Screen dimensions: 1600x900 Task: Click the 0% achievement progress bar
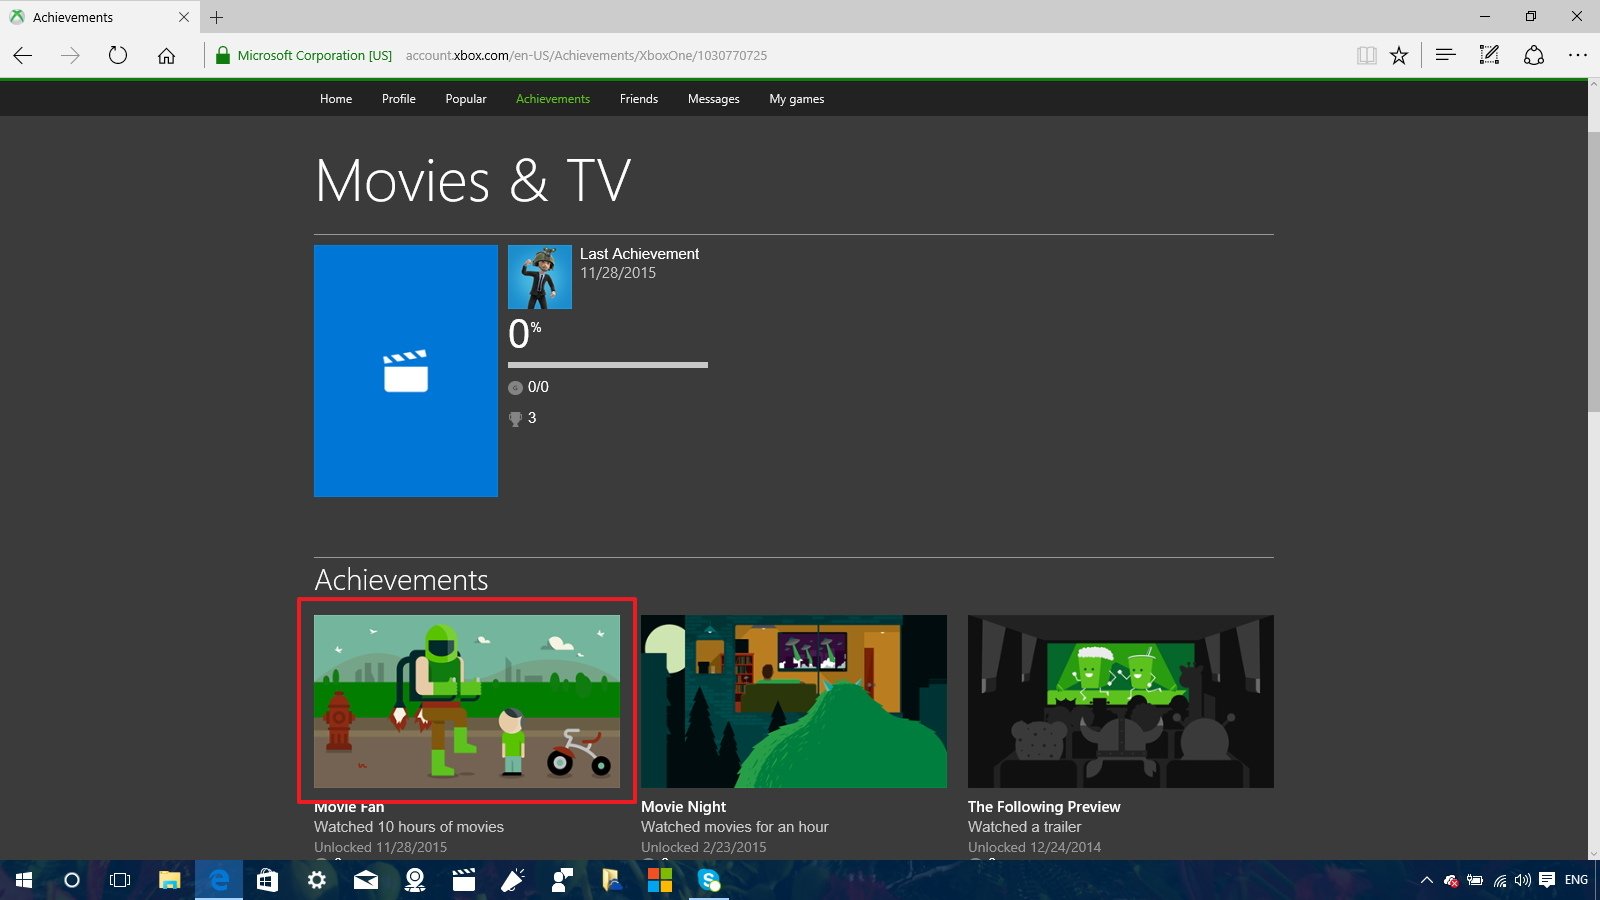click(x=608, y=365)
